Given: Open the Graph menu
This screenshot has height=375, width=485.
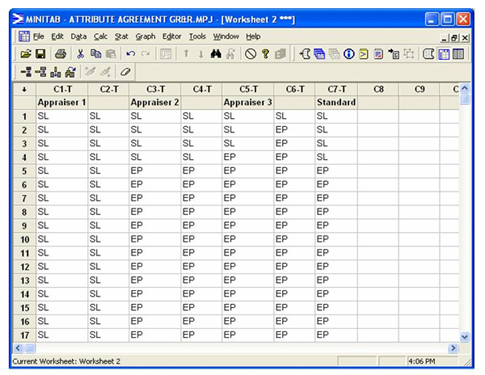Looking at the screenshot, I should [x=145, y=36].
